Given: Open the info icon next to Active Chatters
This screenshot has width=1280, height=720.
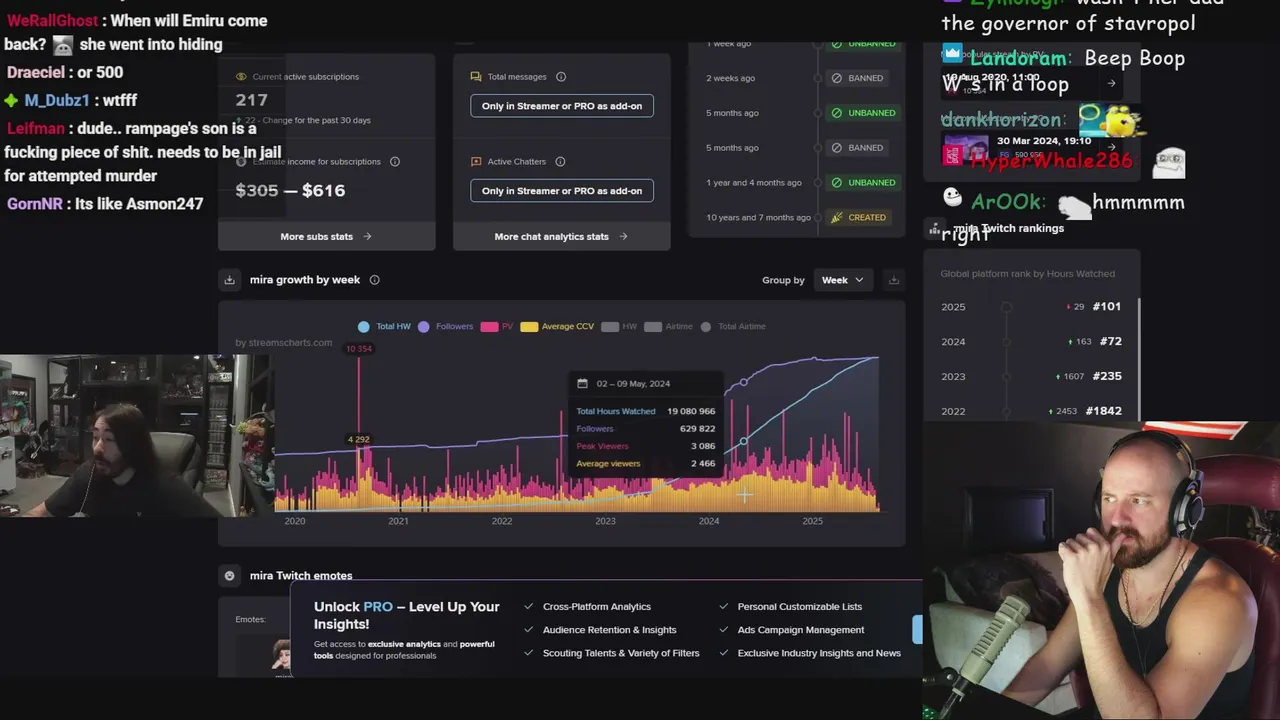Looking at the screenshot, I should [560, 161].
